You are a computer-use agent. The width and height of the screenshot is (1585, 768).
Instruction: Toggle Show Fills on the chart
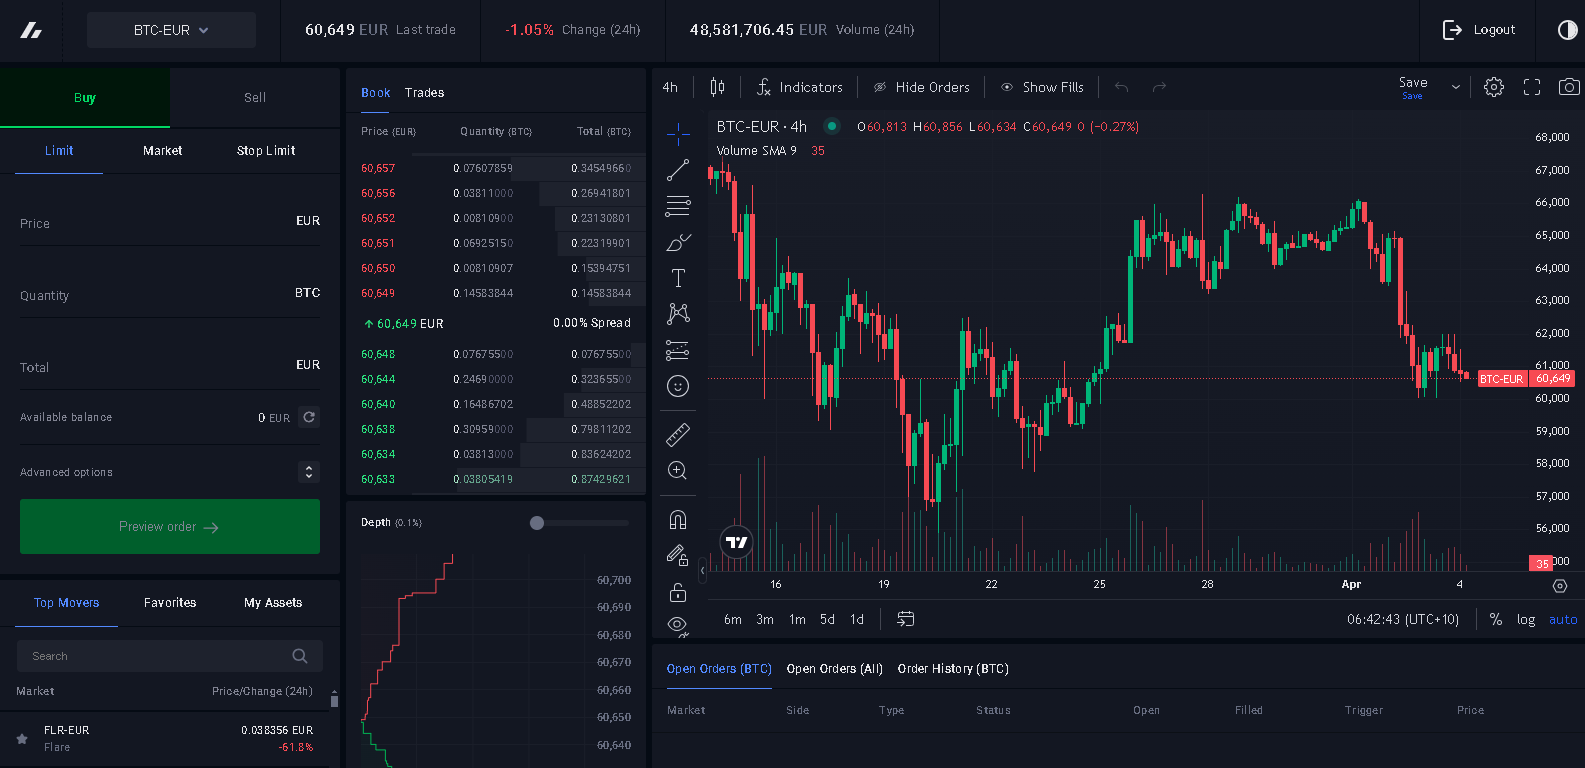pos(1042,87)
